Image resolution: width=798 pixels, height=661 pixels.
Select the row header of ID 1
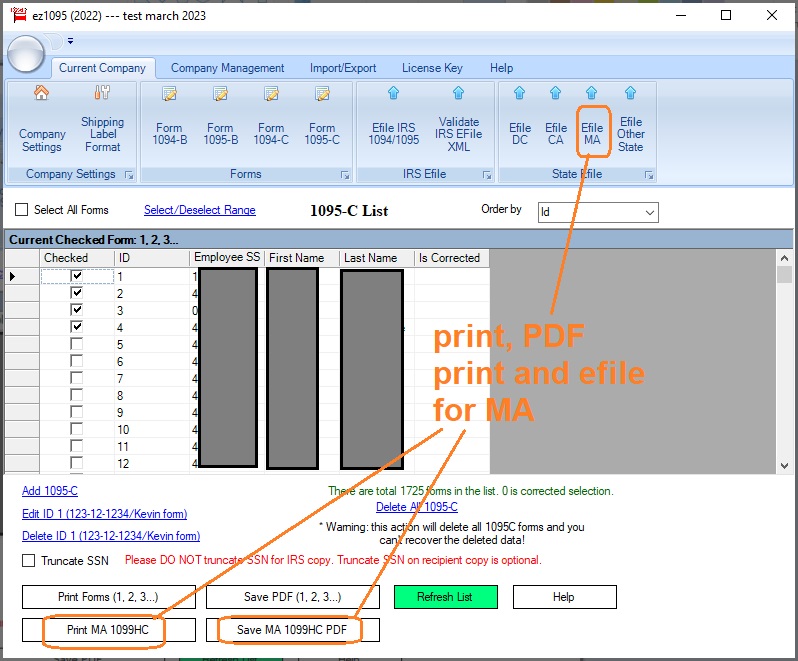[x=22, y=276]
